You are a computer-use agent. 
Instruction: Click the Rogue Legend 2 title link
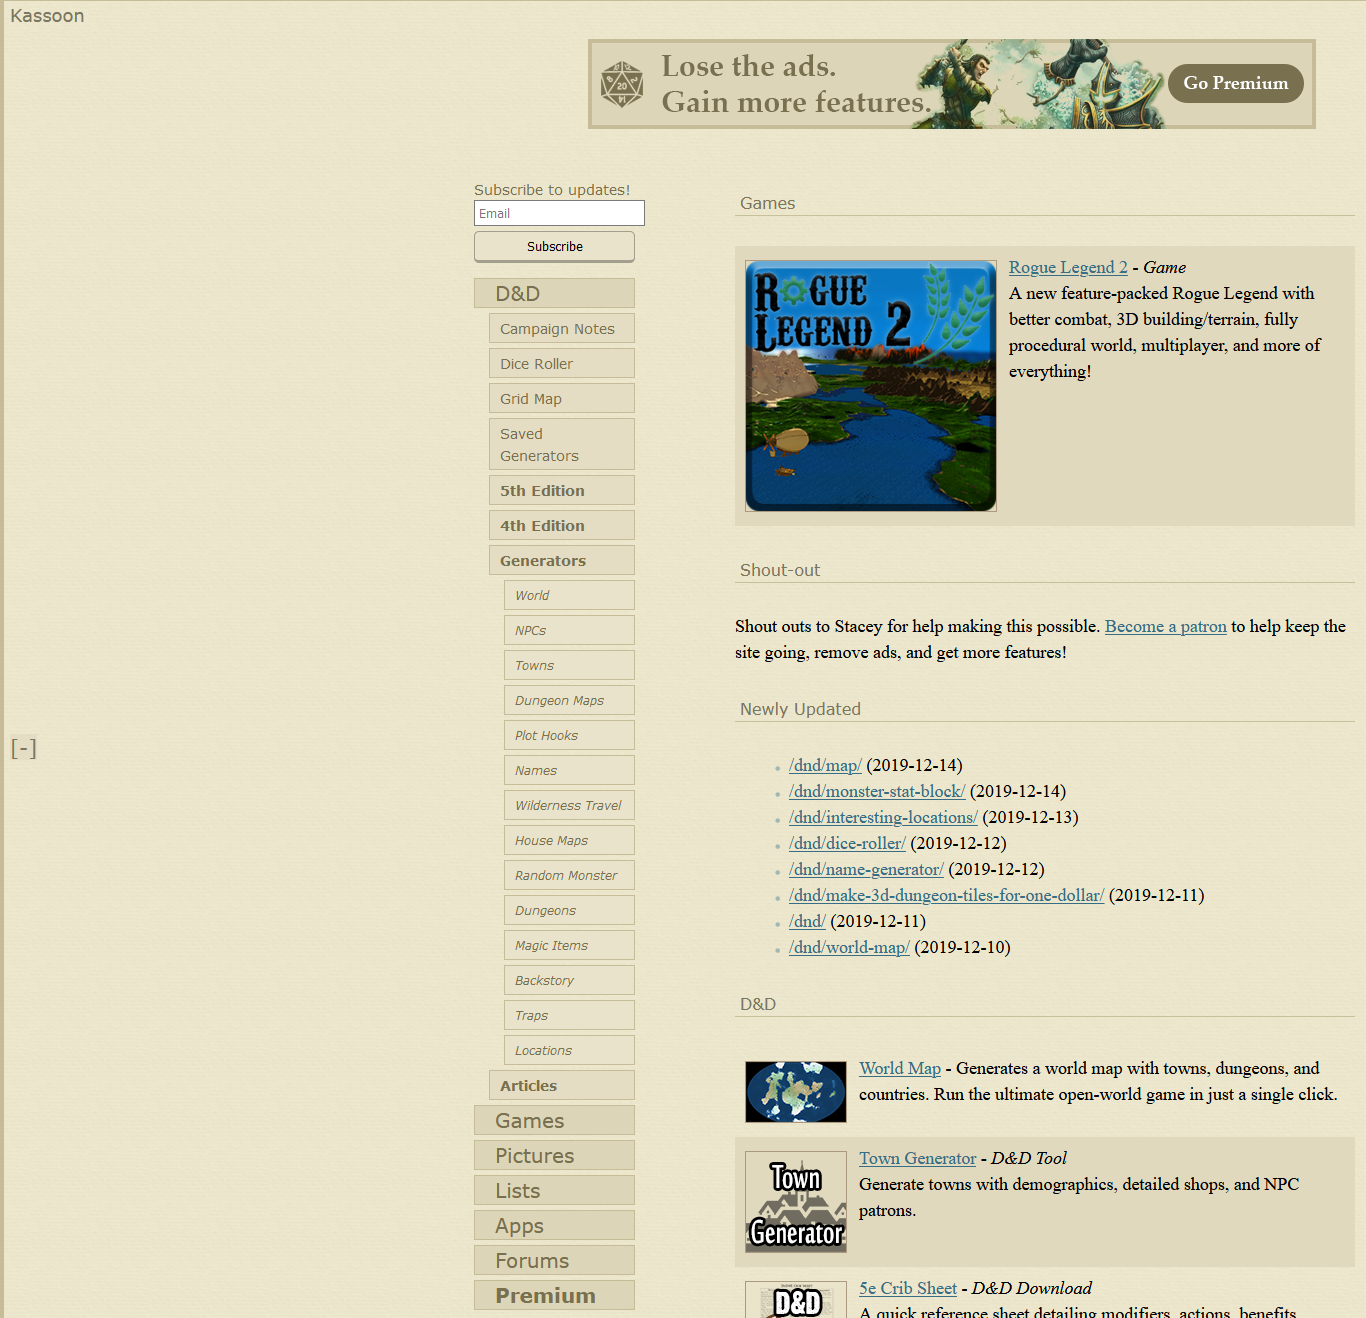coord(1068,267)
